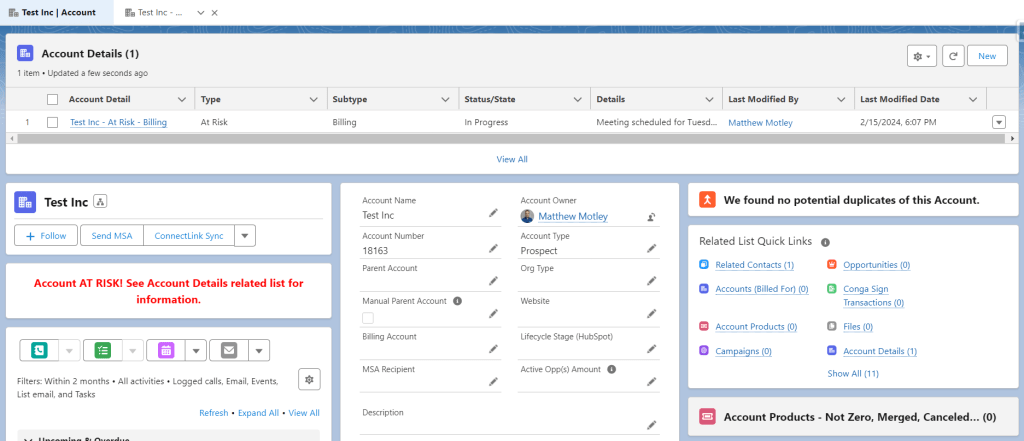1024x441 pixels.
Task: Refresh the Account Details list
Action: click(953, 56)
